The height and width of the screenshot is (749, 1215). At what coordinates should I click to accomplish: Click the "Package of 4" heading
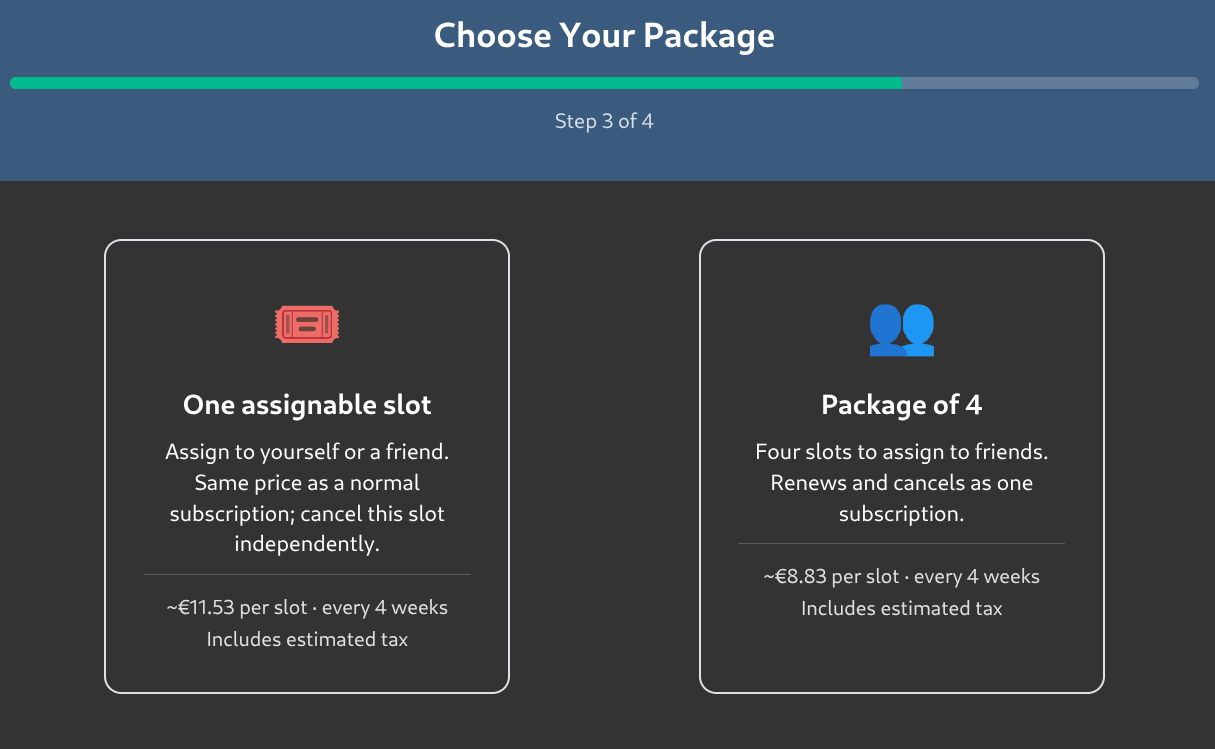tap(901, 405)
